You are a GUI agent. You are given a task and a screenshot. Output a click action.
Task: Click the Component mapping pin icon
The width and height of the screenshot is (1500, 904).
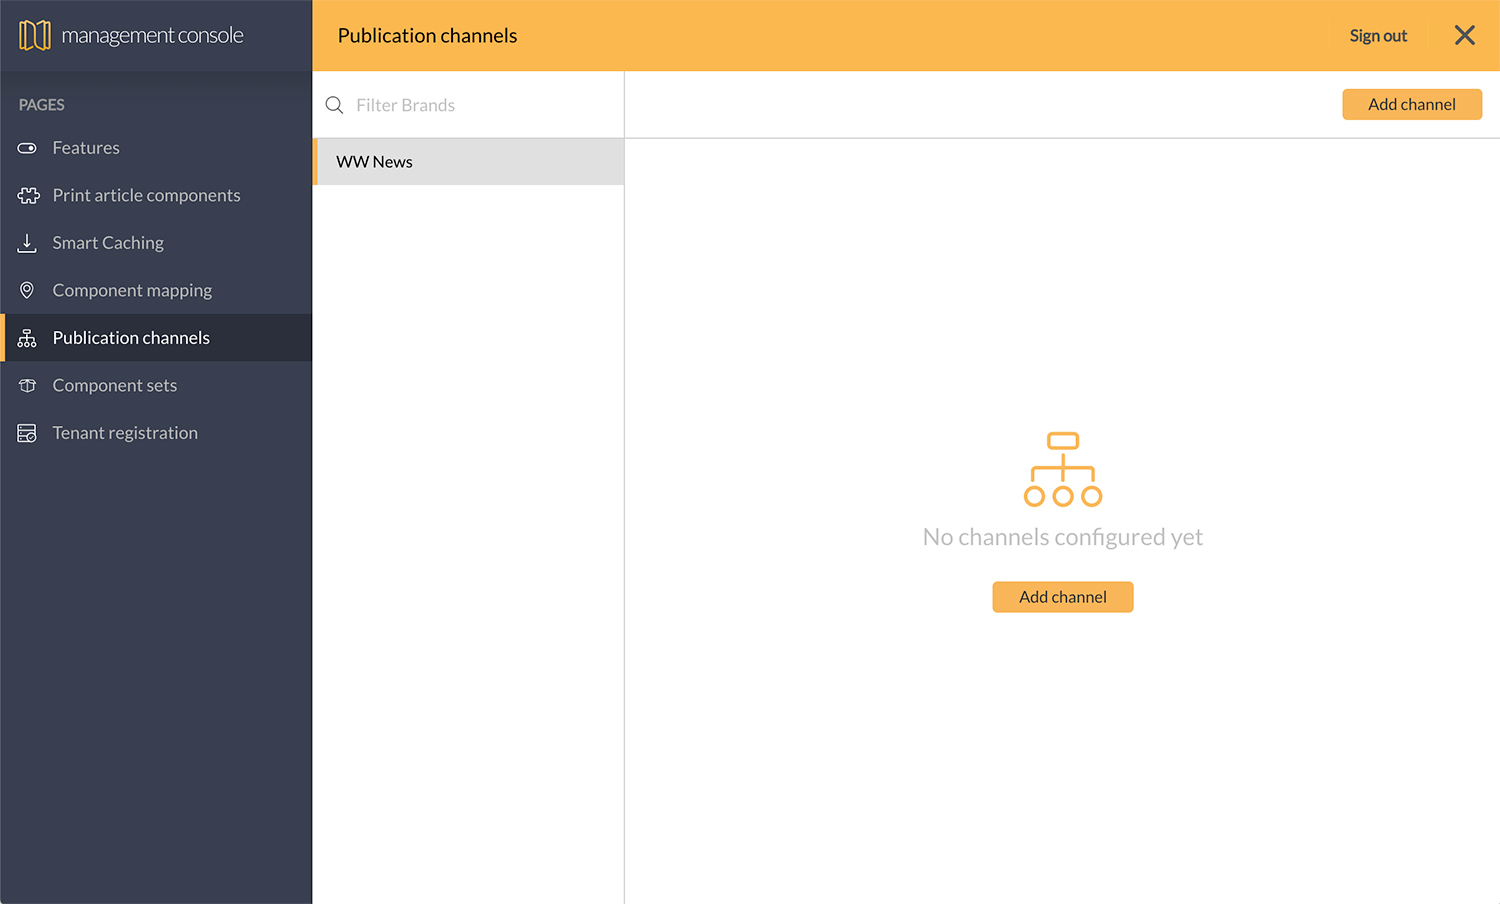pos(27,290)
